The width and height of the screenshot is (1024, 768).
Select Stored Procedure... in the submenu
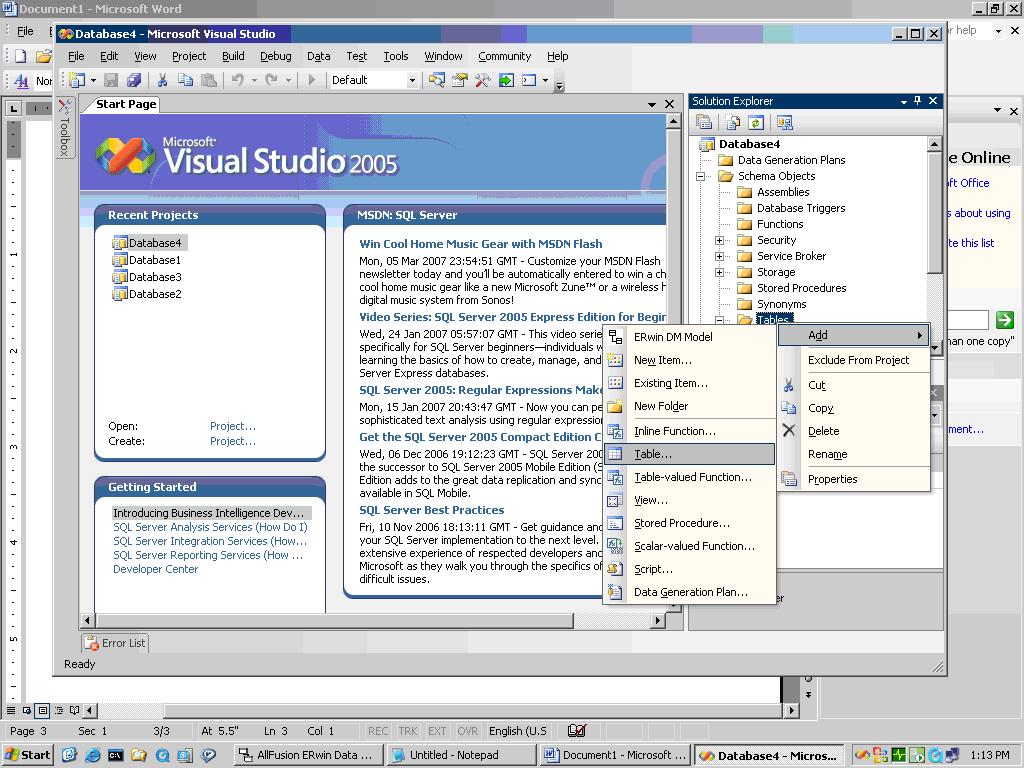[690, 523]
